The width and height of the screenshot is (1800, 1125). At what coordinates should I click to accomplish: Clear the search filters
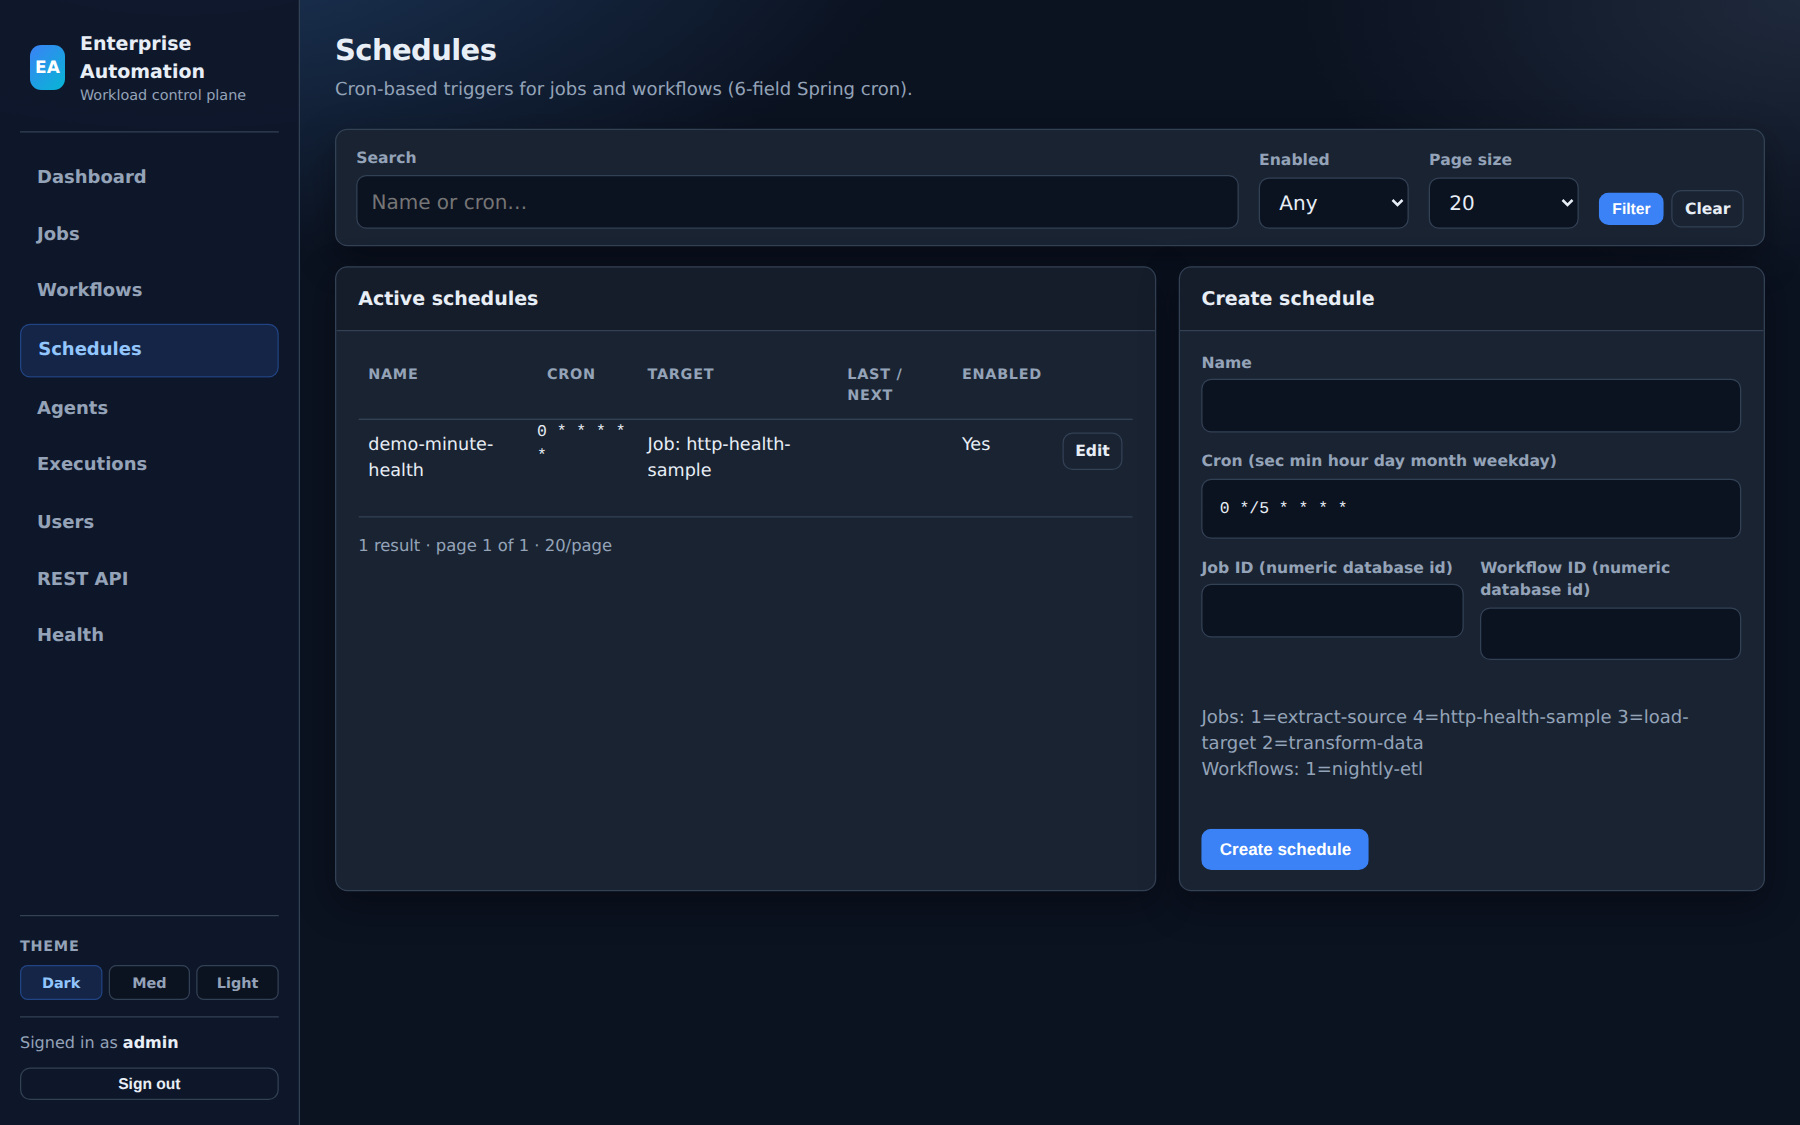(1707, 209)
